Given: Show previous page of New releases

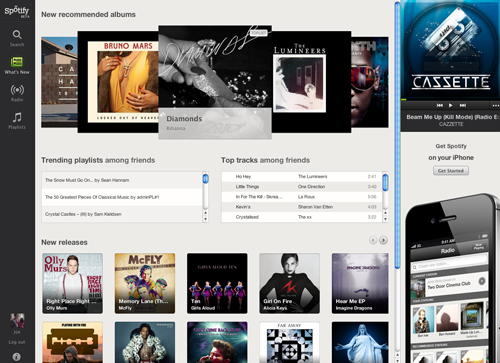Looking at the screenshot, I should point(373,240).
